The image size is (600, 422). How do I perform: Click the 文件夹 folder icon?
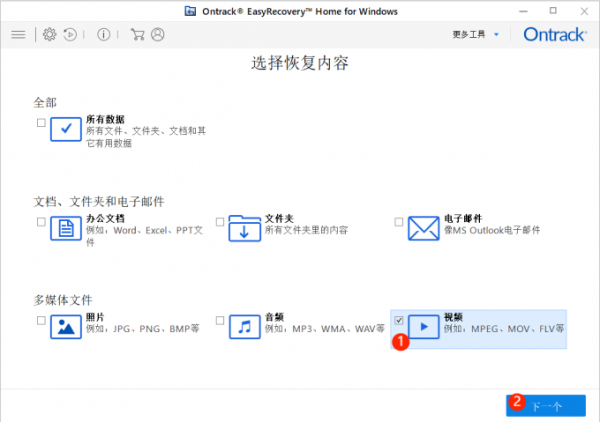245,228
